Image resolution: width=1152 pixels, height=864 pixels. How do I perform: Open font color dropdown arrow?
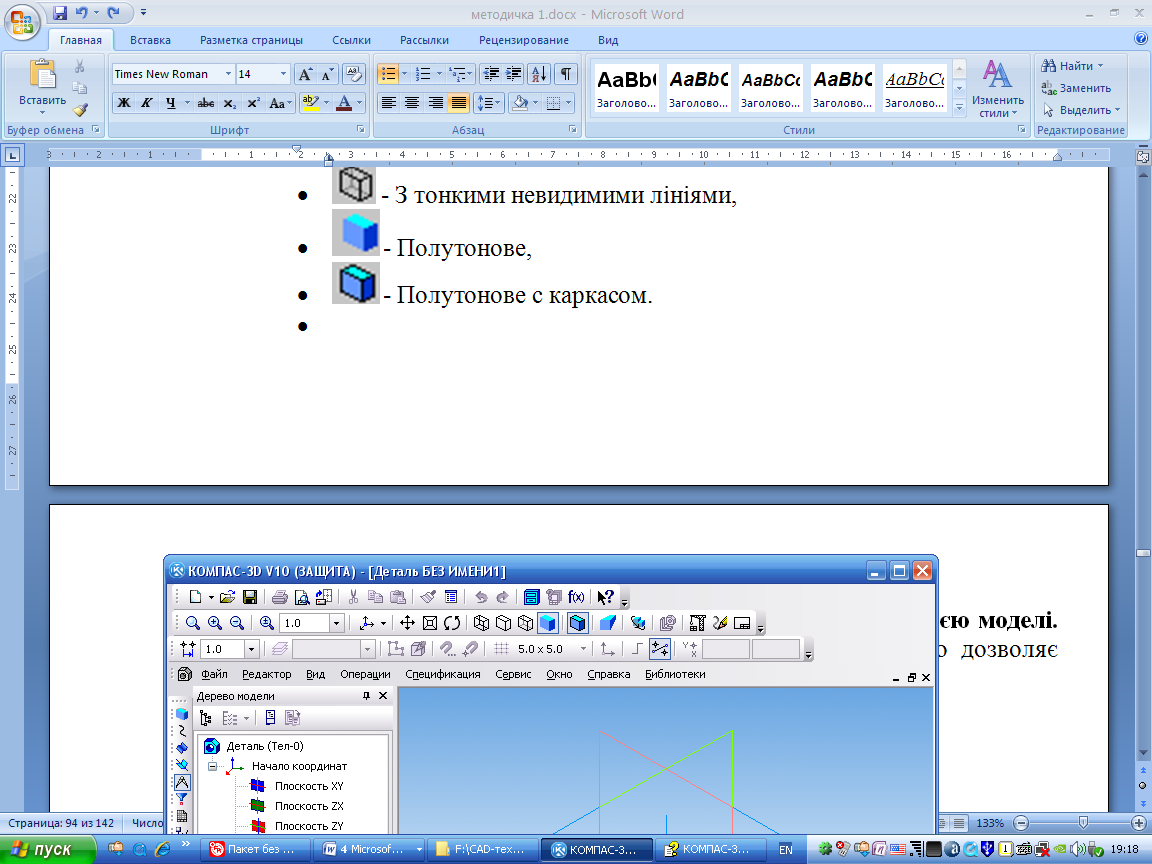359,103
